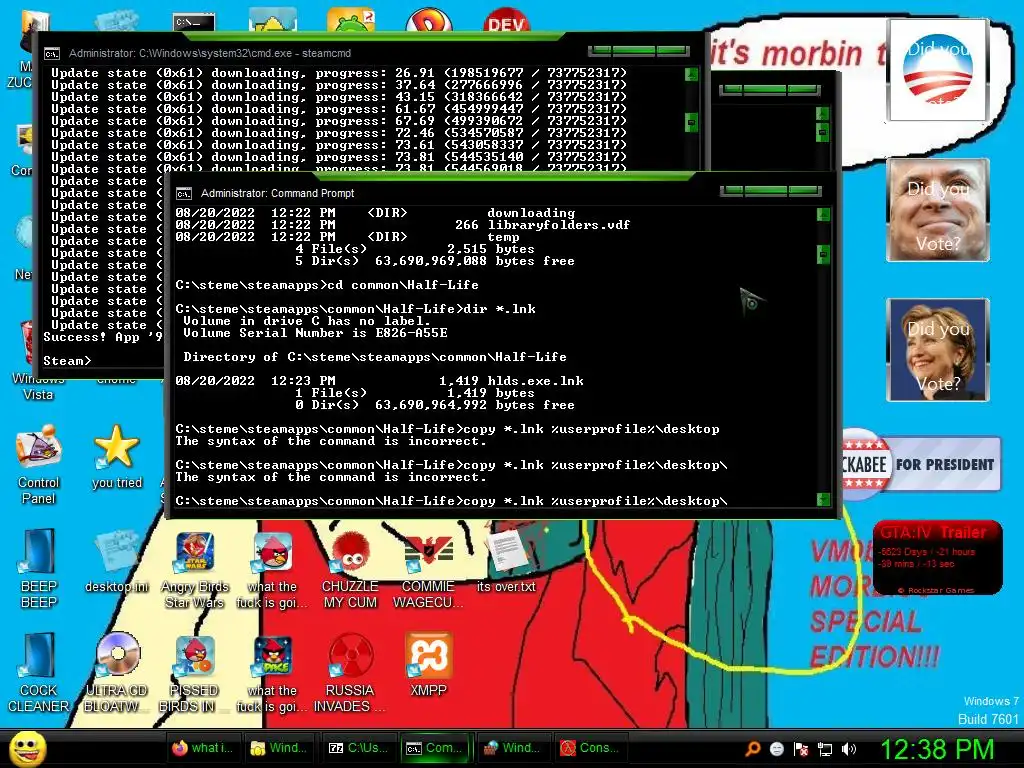Click 'libraryfolders.vdf' in the directory listing
This screenshot has height=768, width=1024.
click(x=558, y=225)
